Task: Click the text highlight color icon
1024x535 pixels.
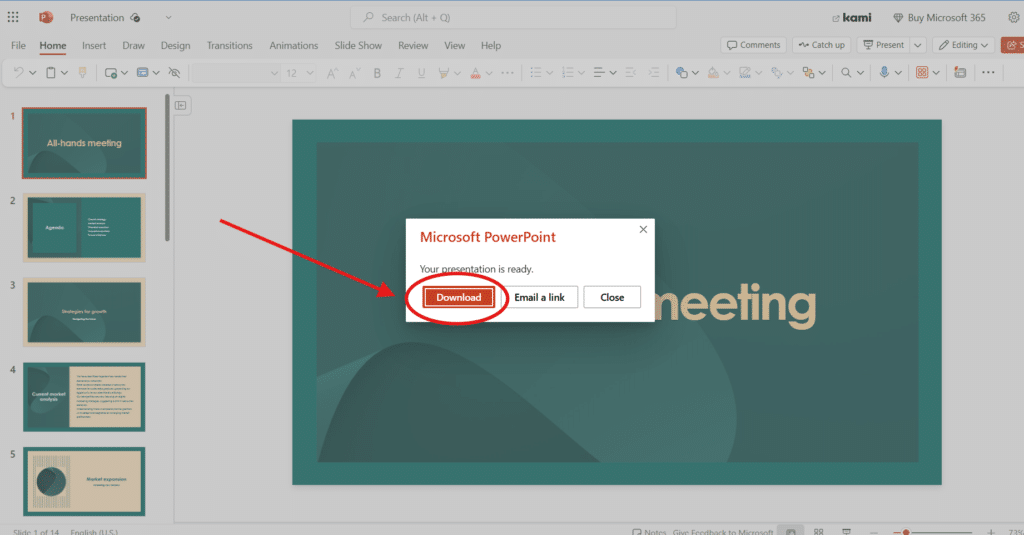Action: (x=443, y=73)
